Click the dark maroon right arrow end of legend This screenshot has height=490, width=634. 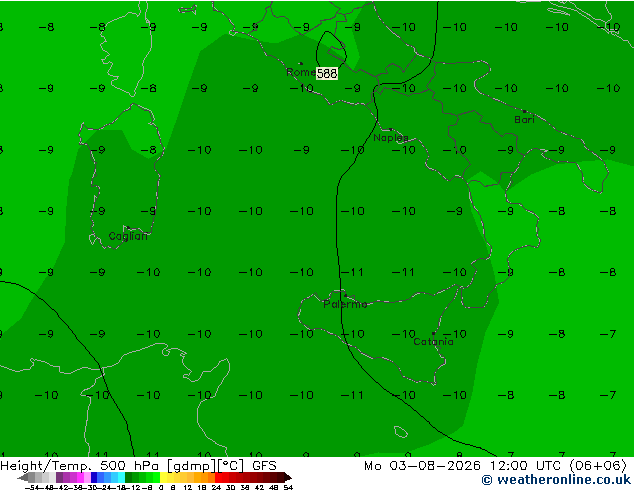coord(287,478)
